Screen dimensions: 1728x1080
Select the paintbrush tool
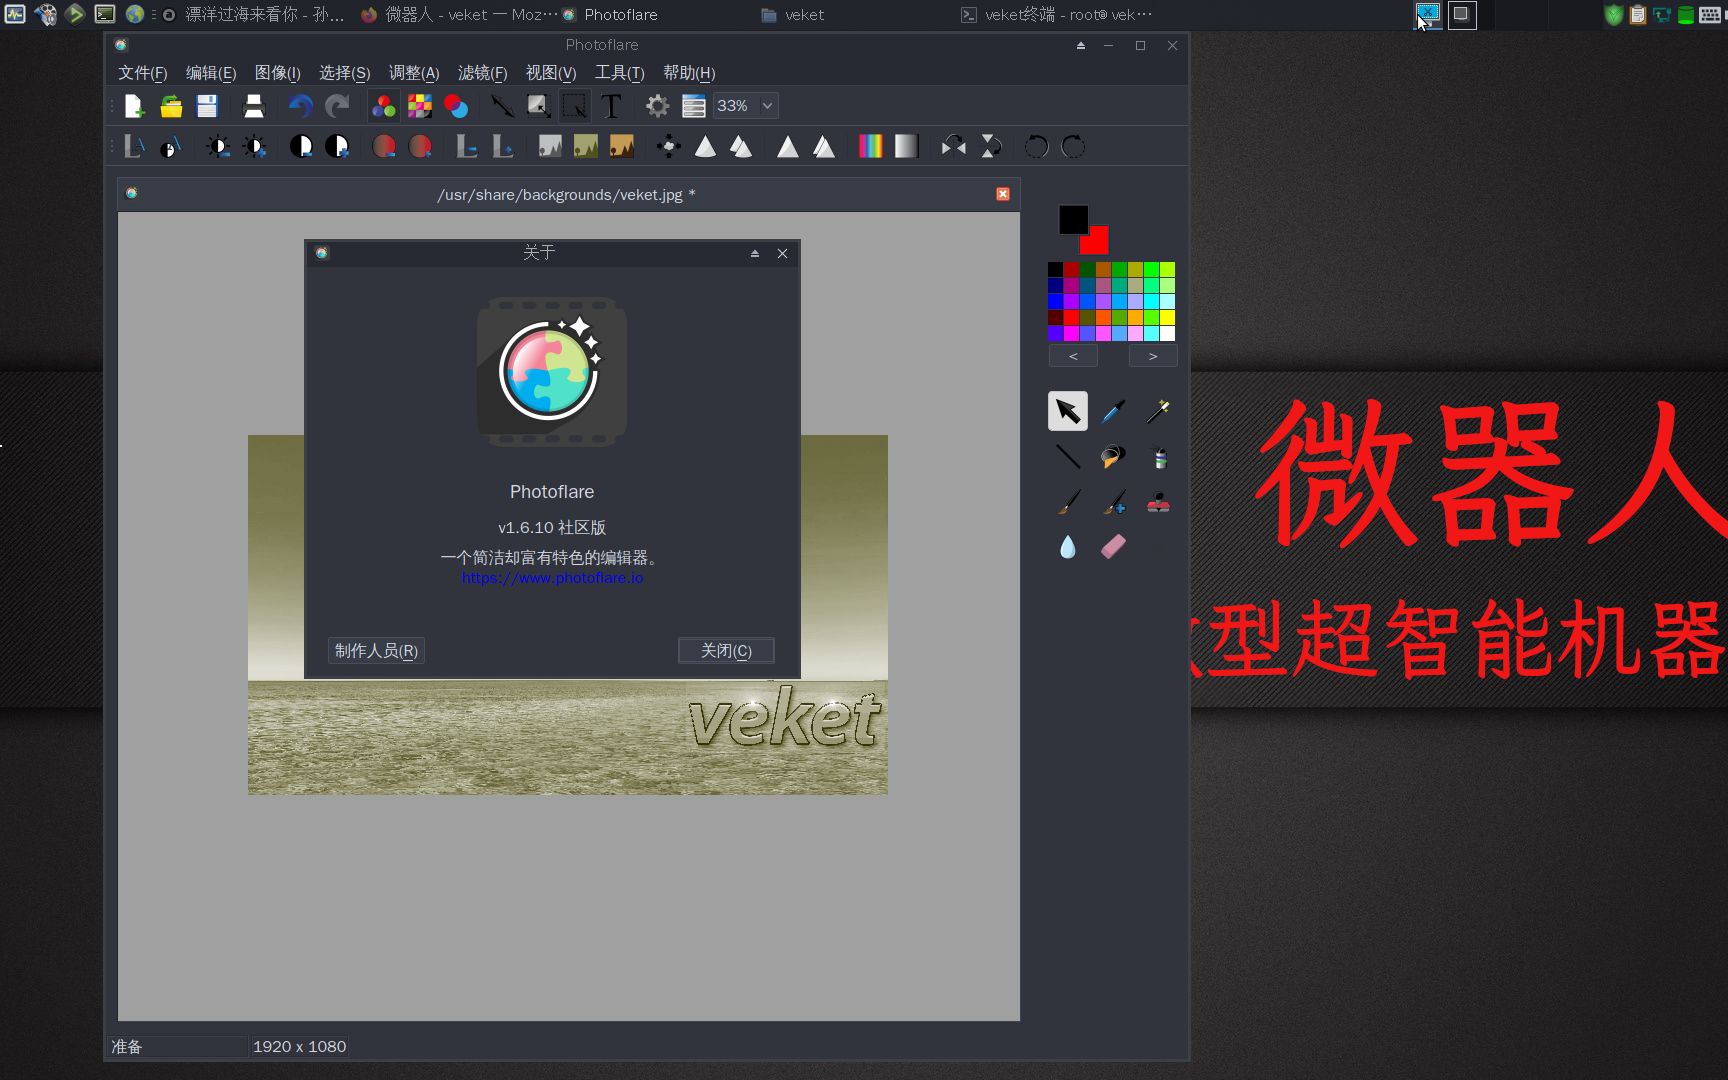(1067, 502)
